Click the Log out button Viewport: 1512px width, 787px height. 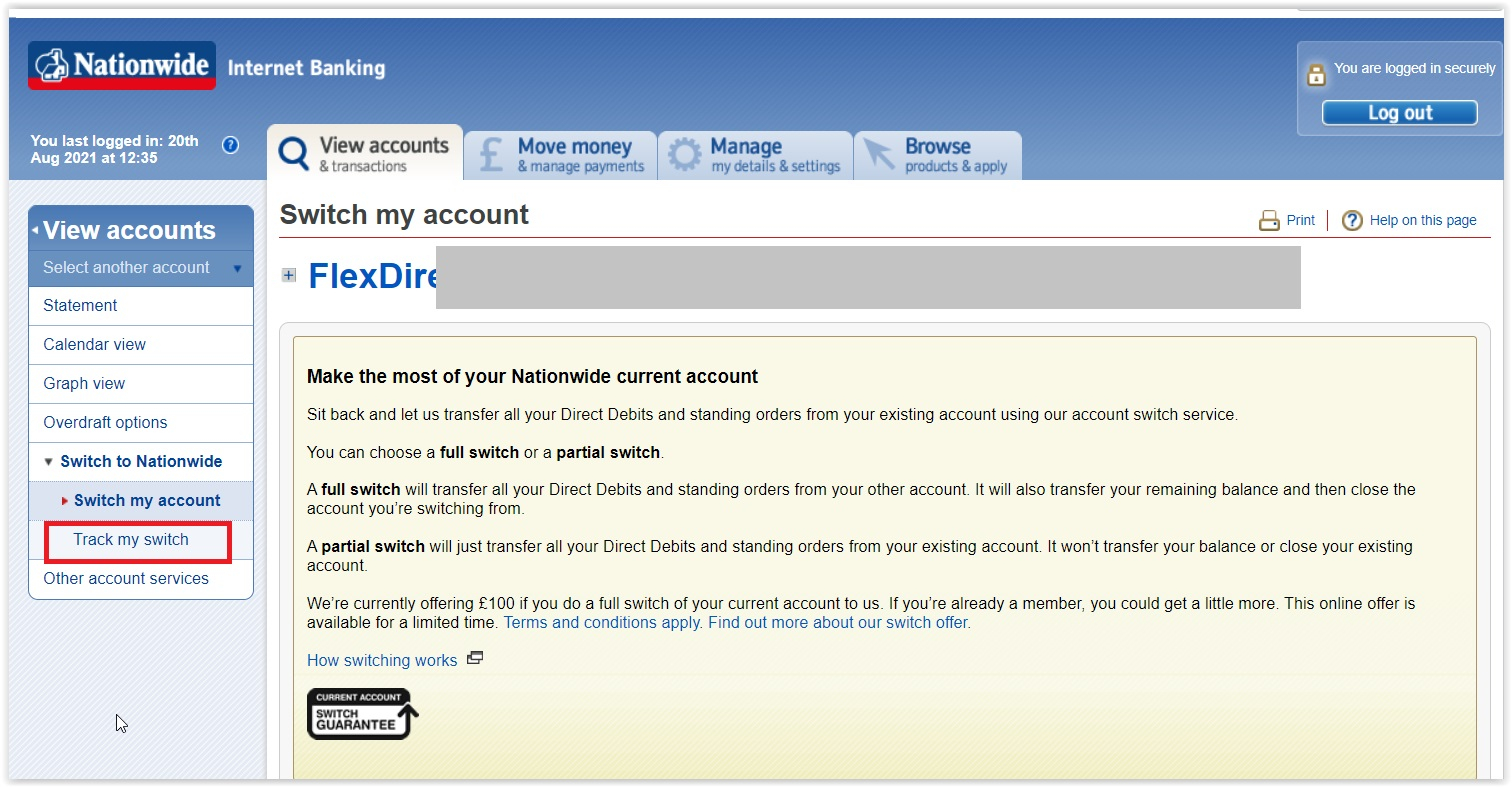(x=1400, y=113)
